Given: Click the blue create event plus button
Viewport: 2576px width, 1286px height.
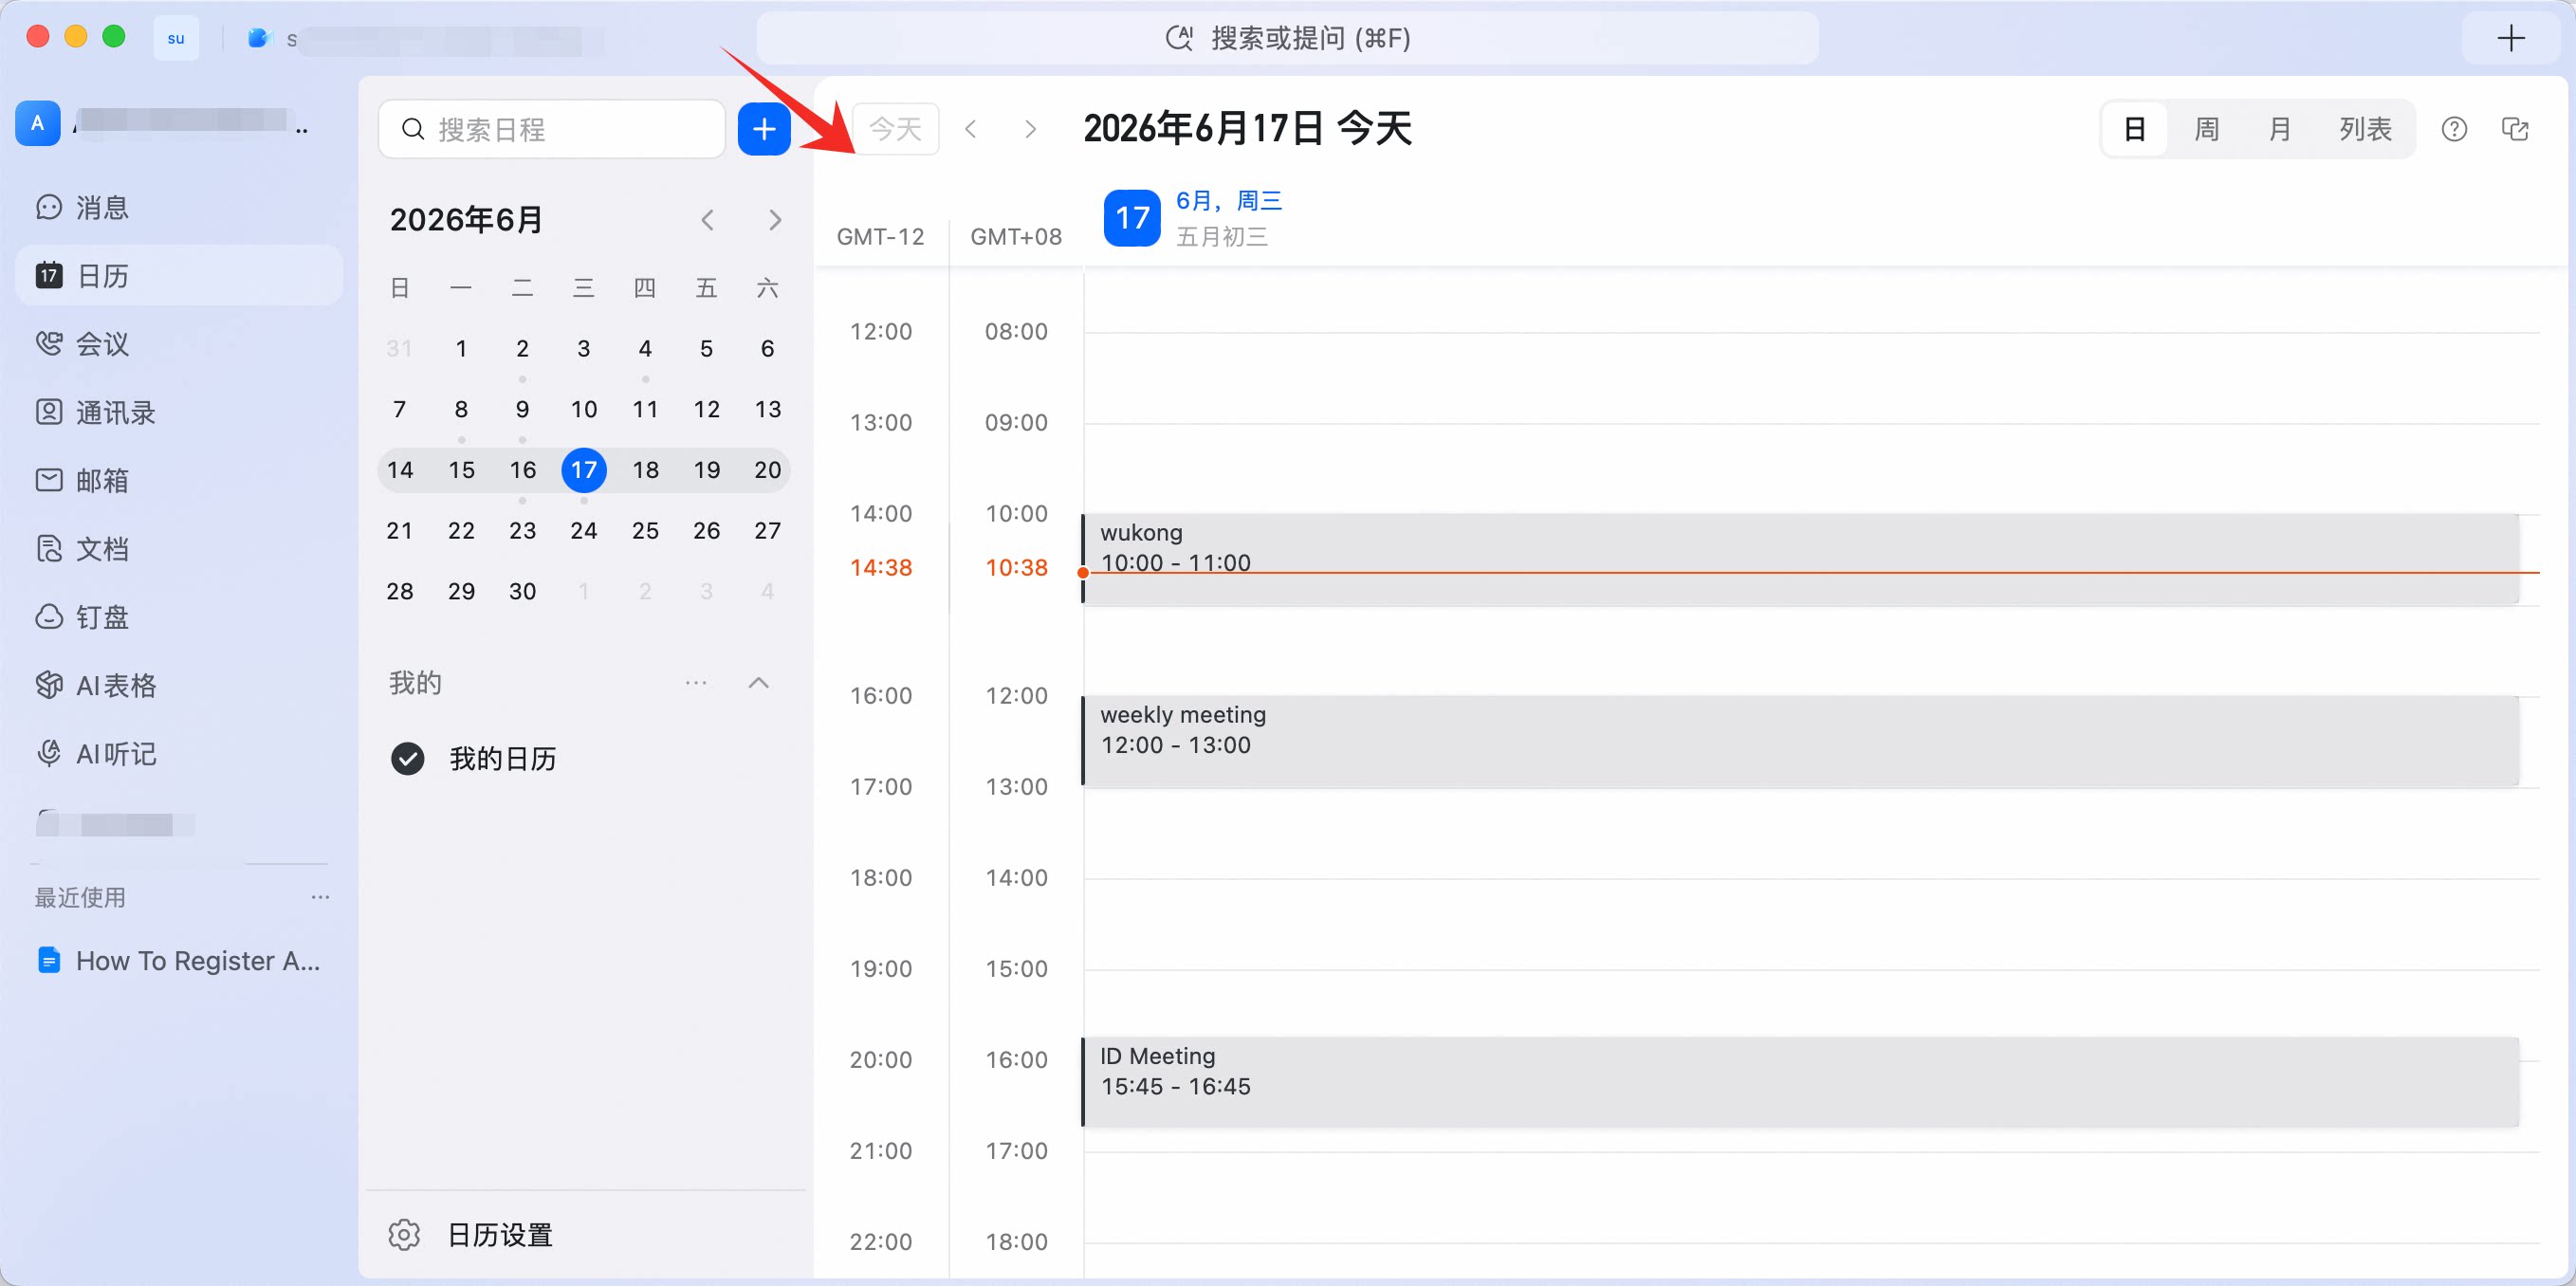Looking at the screenshot, I should [x=764, y=129].
